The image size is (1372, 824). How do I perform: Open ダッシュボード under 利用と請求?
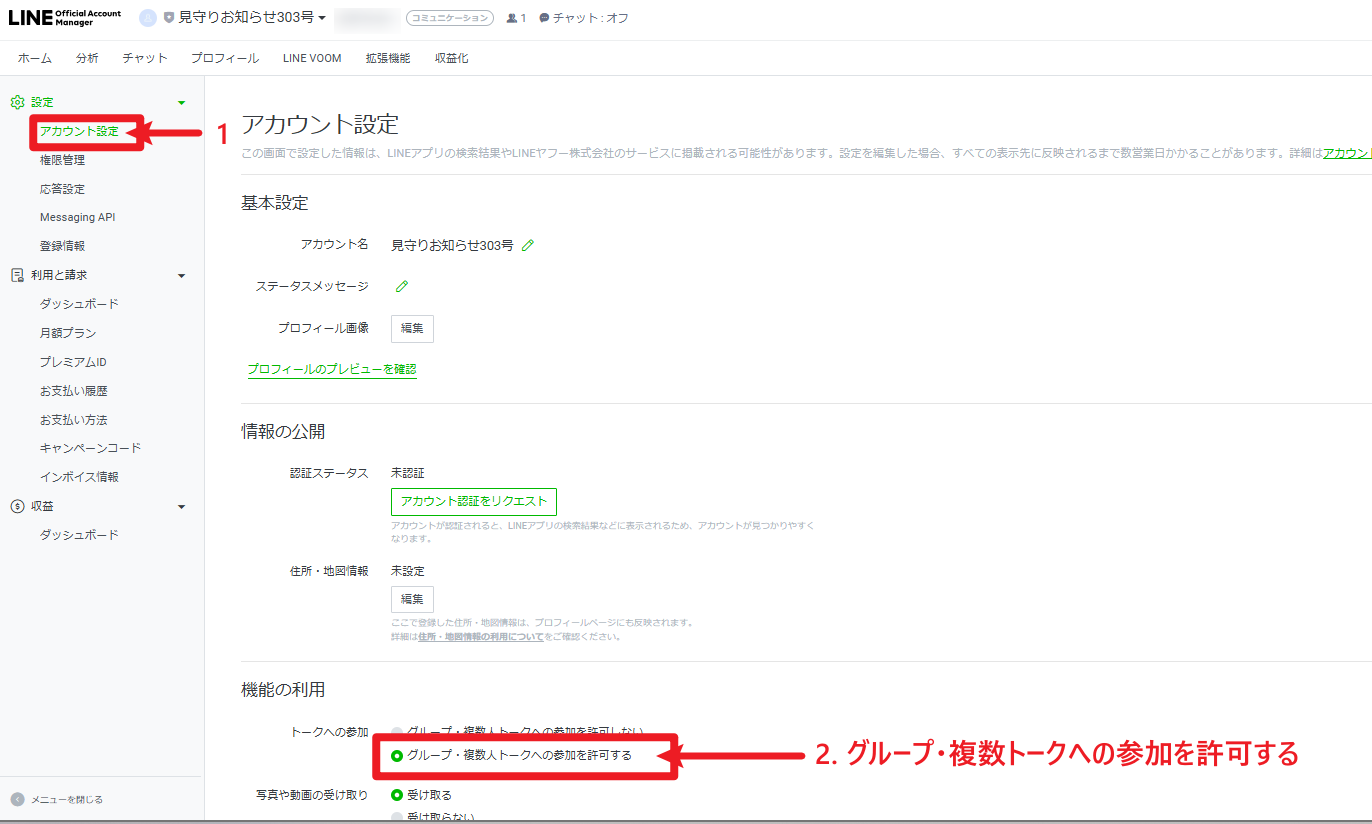79,304
